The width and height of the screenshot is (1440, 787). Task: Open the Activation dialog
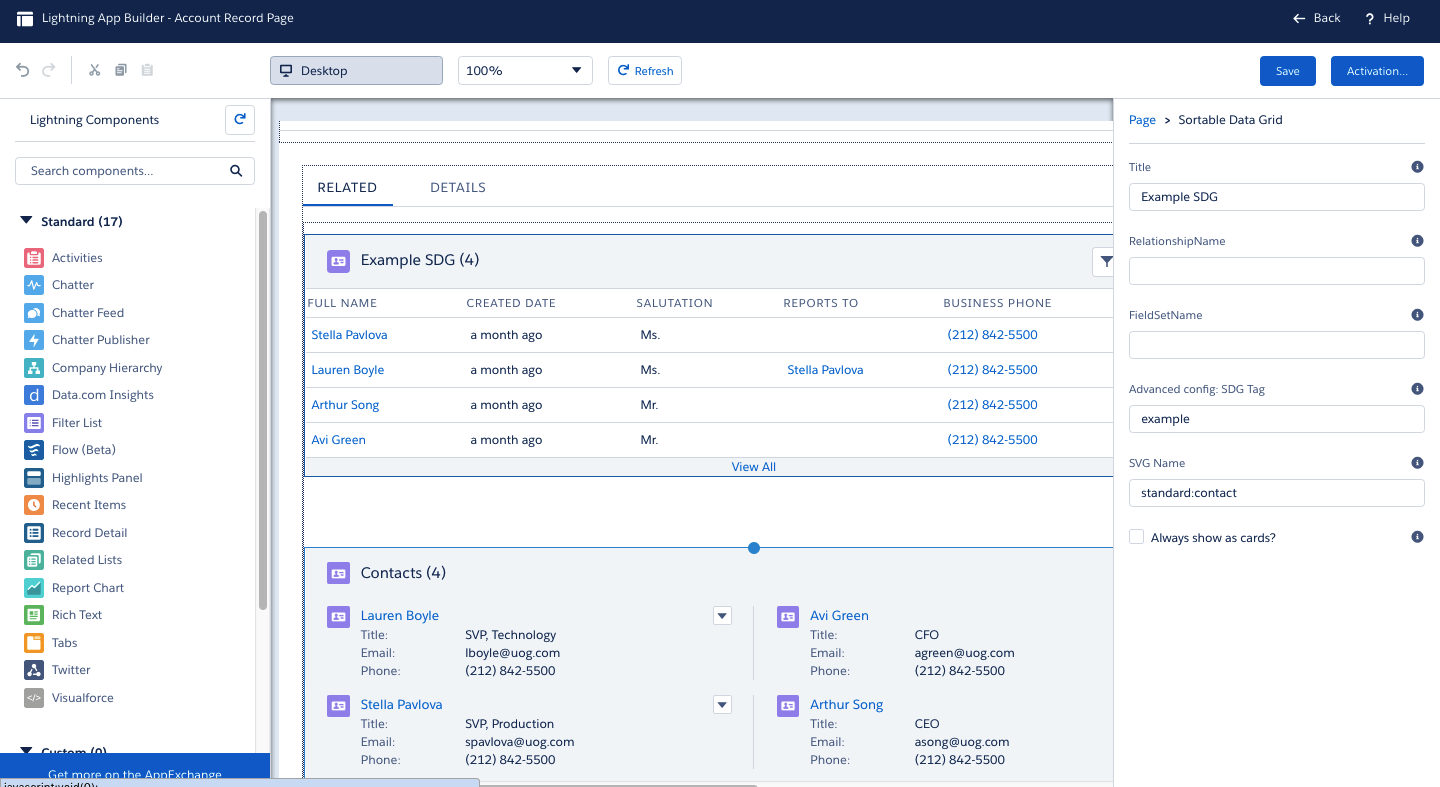click(x=1376, y=71)
